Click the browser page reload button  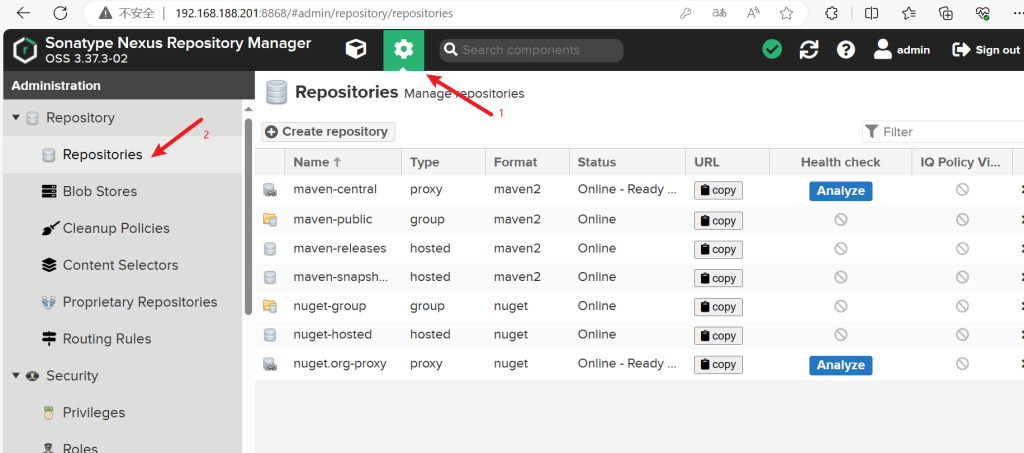[x=60, y=14]
